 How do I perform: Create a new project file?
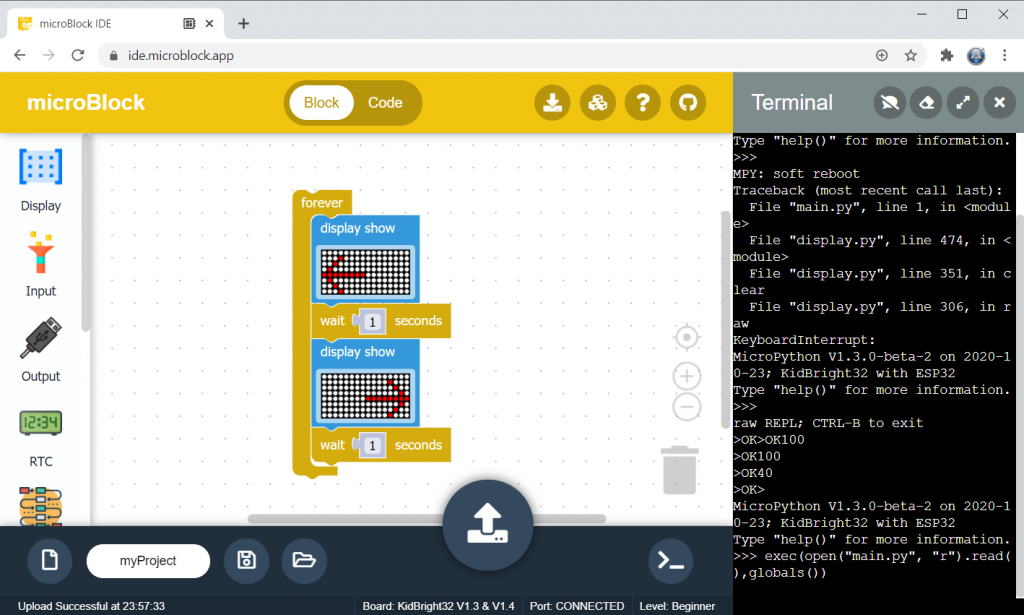(x=50, y=560)
